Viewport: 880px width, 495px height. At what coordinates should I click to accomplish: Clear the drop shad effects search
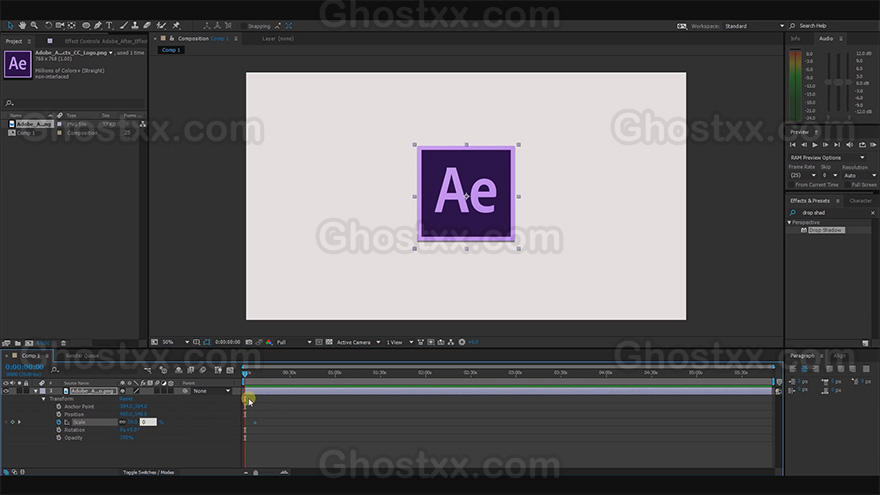point(873,213)
